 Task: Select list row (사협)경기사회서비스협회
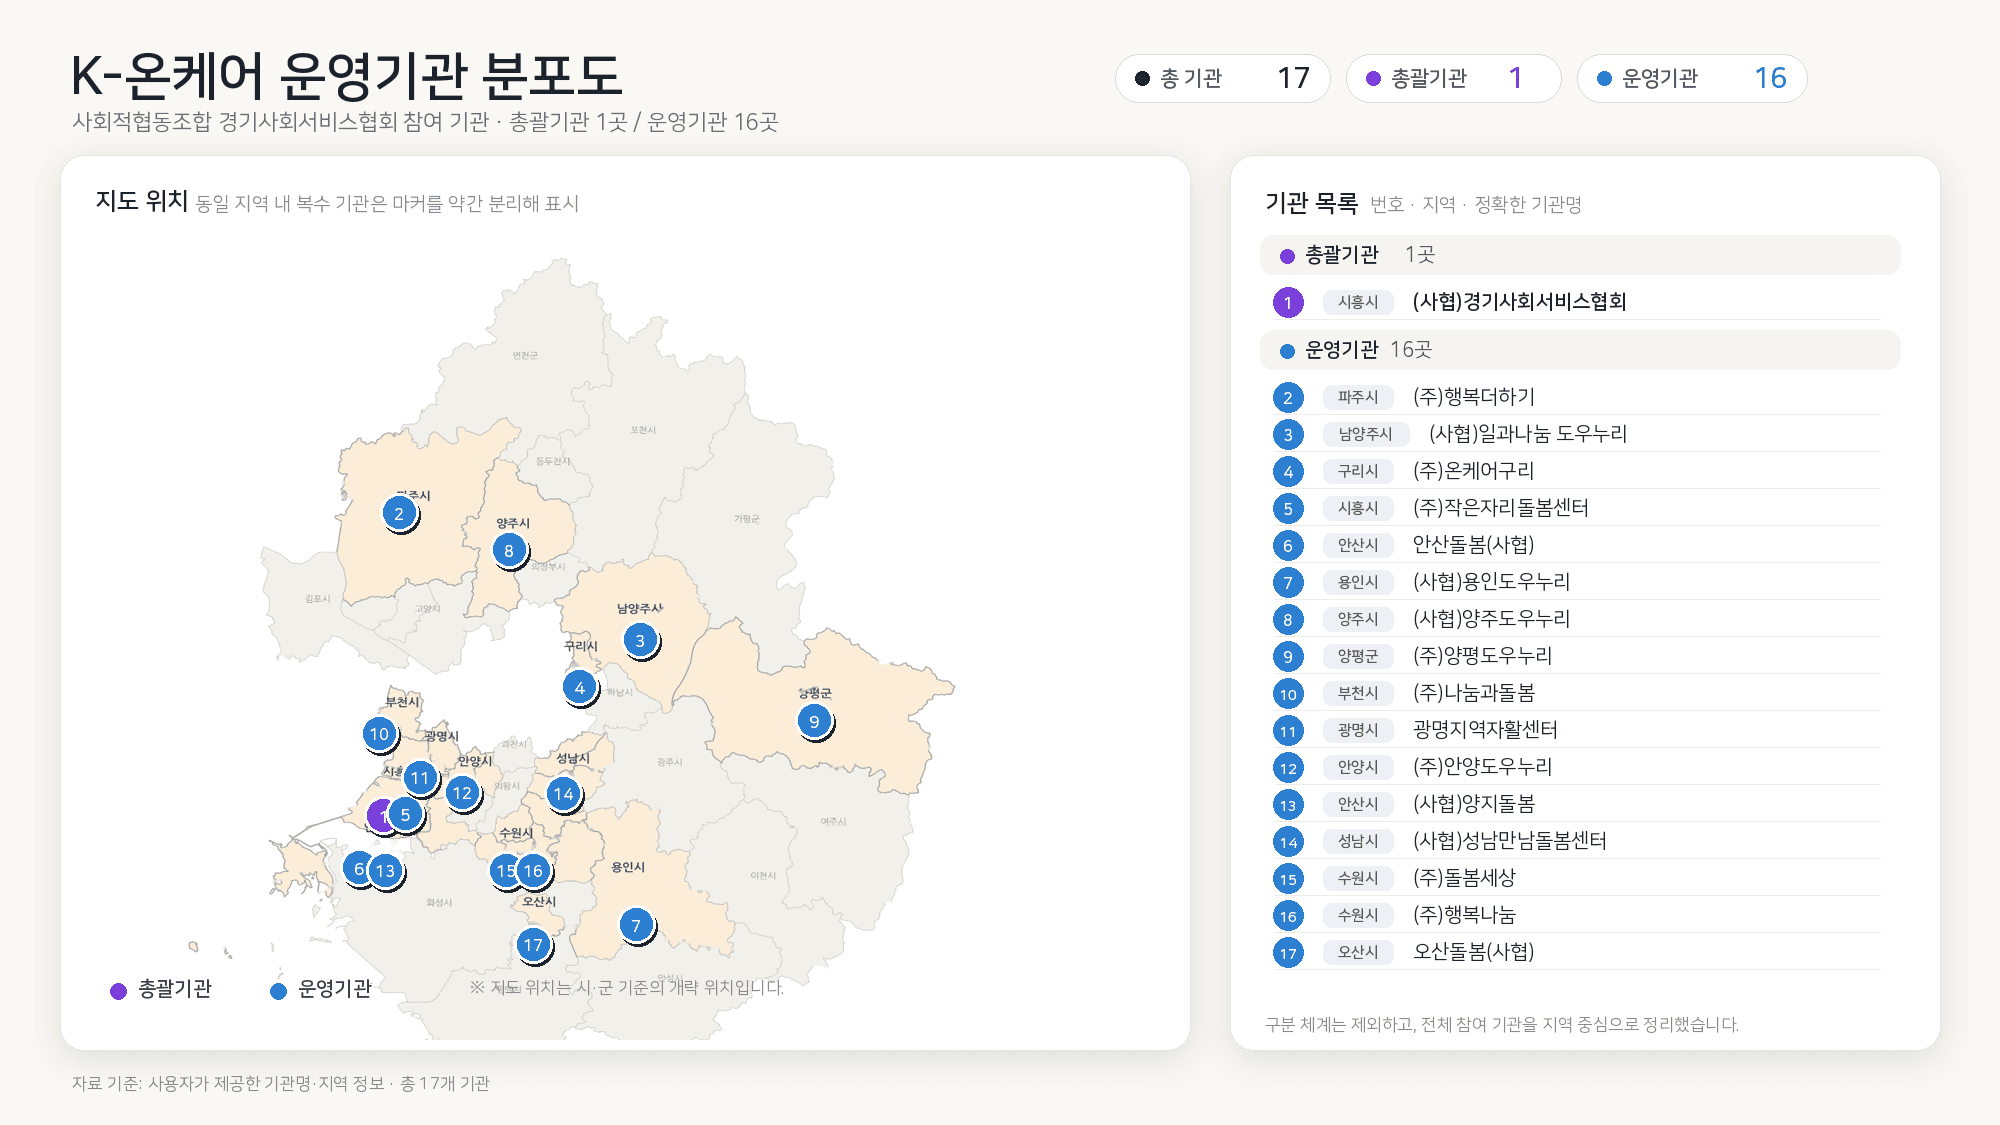1576,302
